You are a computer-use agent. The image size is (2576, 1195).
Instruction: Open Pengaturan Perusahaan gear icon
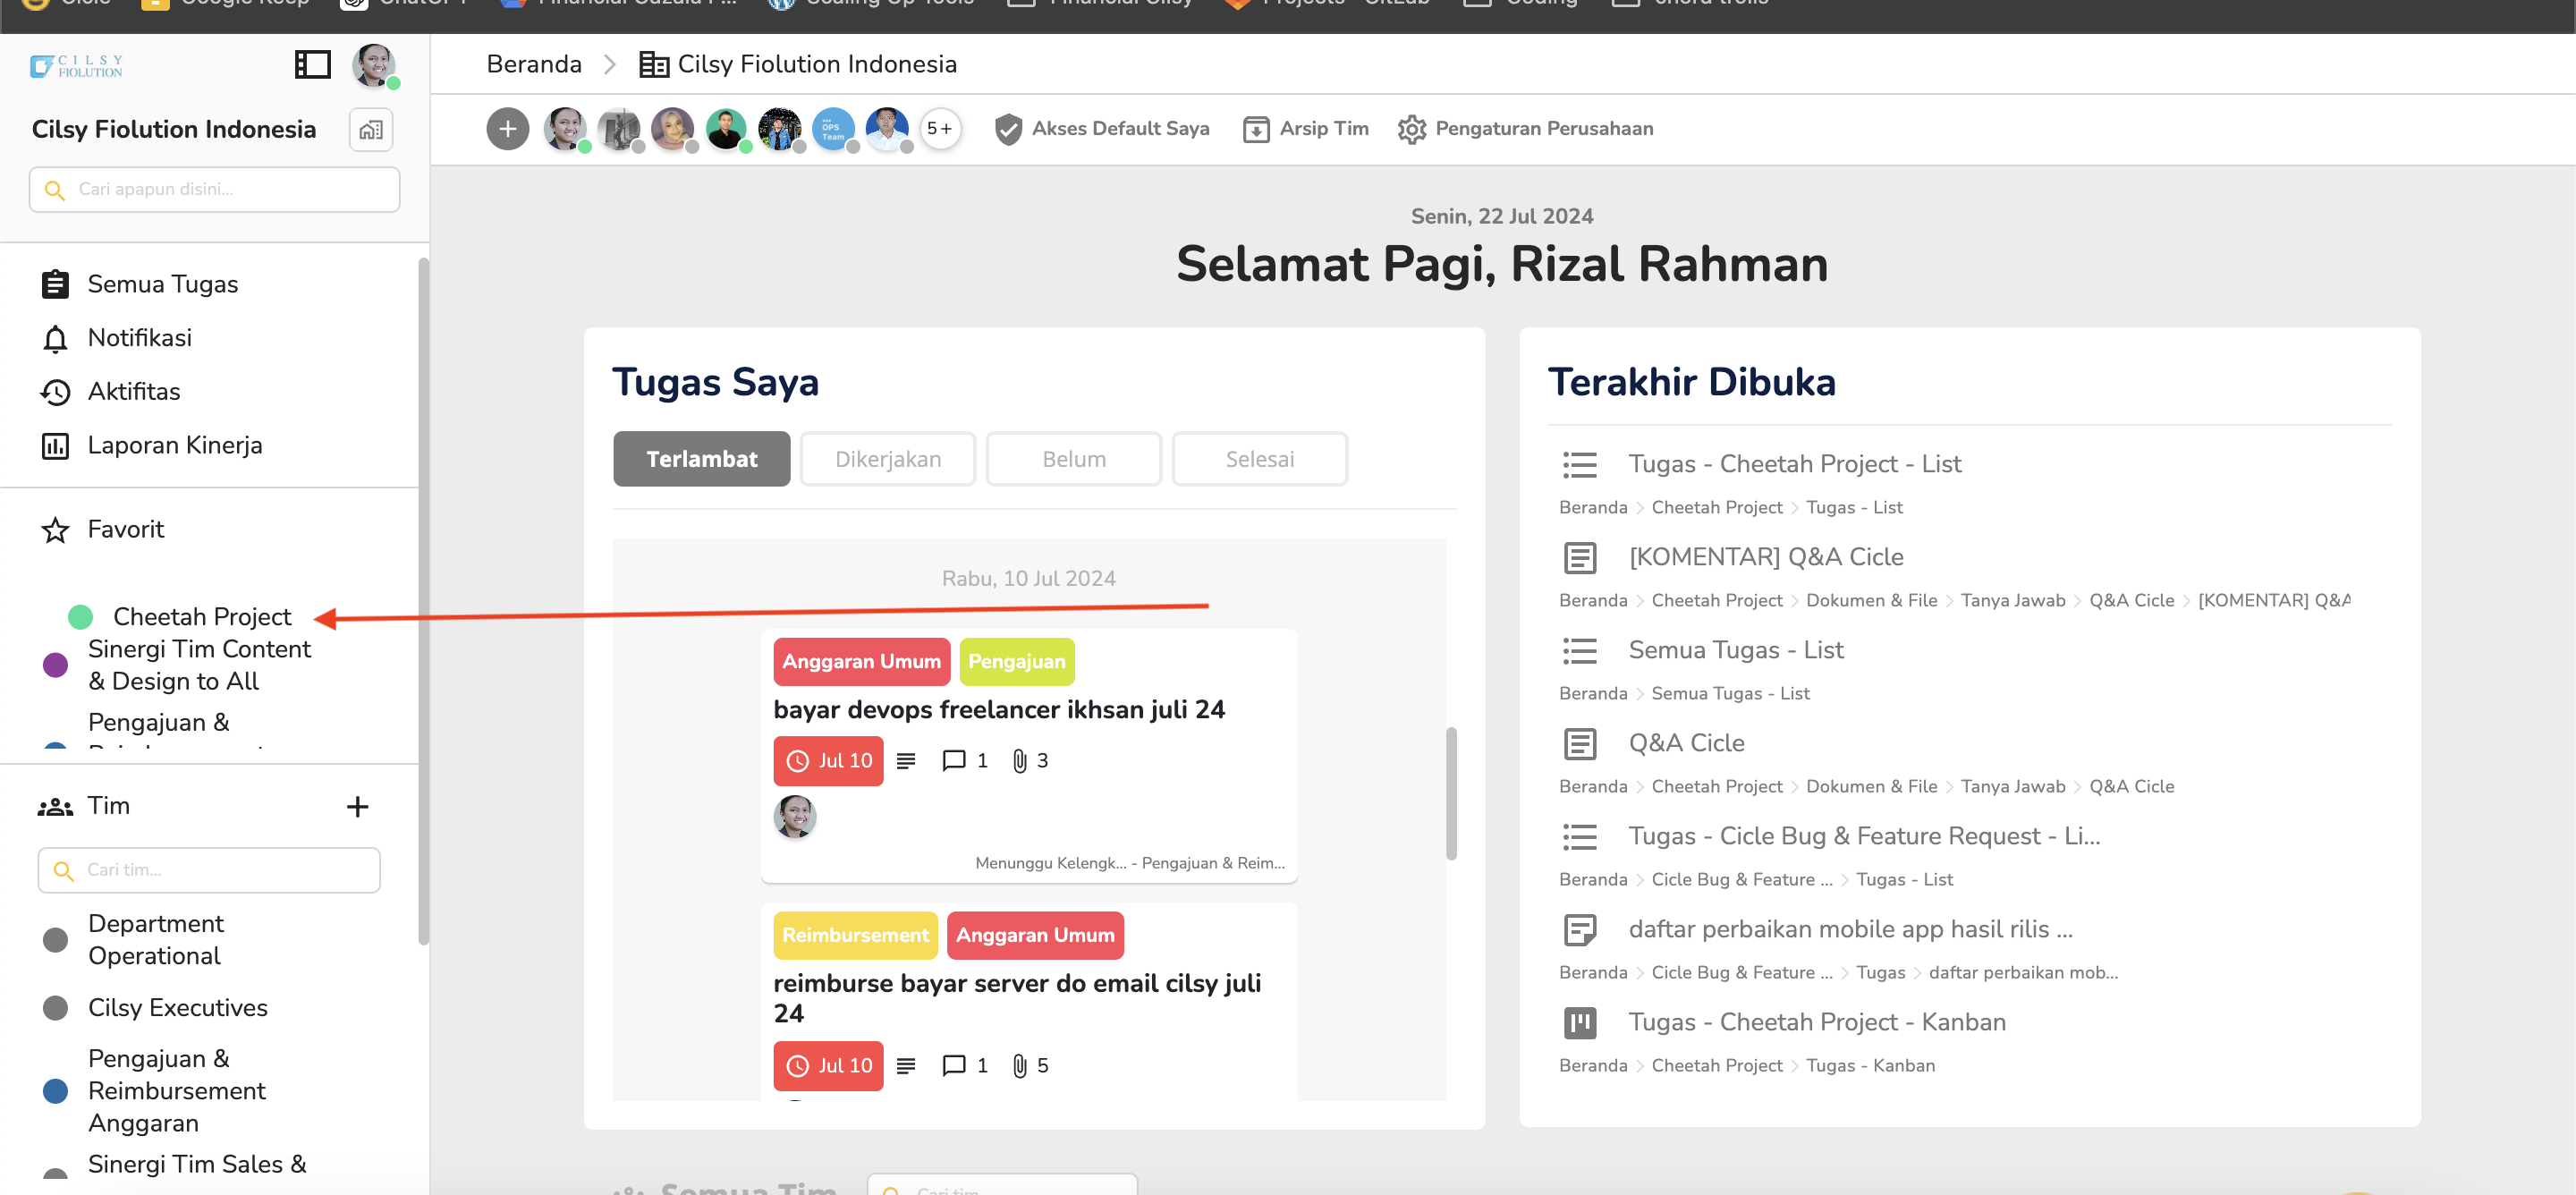[x=1411, y=129]
